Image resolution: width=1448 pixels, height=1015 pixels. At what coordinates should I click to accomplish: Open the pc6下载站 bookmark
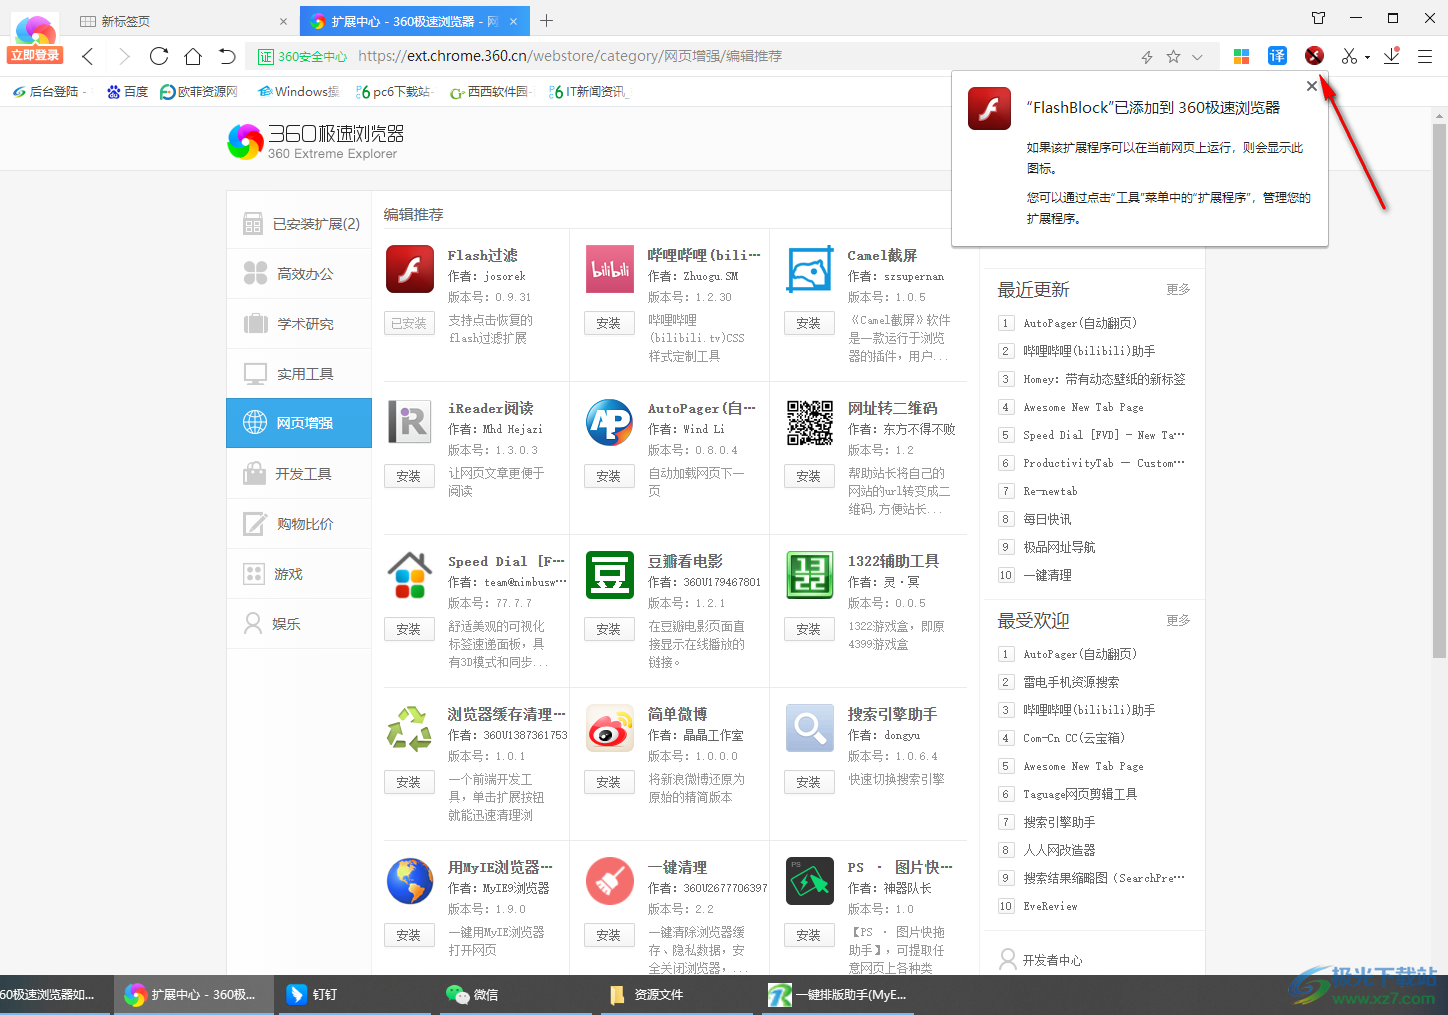(394, 91)
